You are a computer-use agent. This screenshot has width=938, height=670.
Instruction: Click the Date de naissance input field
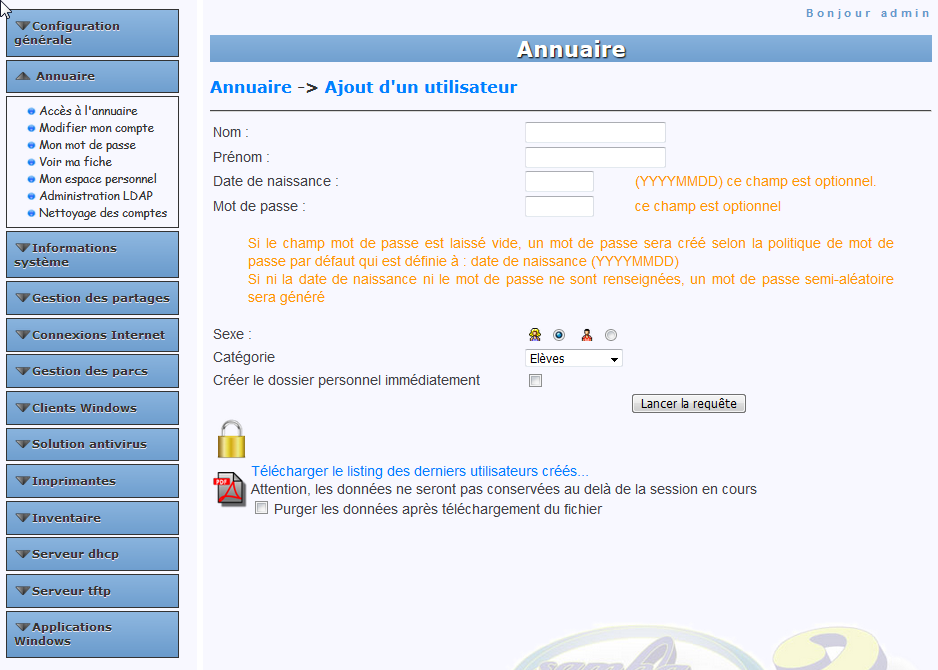tap(559, 181)
